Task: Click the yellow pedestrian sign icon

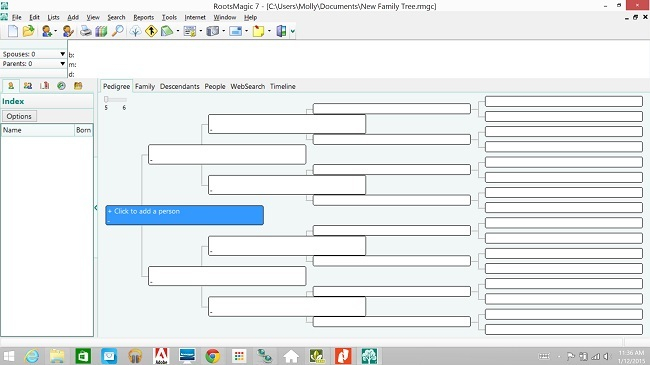Action: pos(151,31)
